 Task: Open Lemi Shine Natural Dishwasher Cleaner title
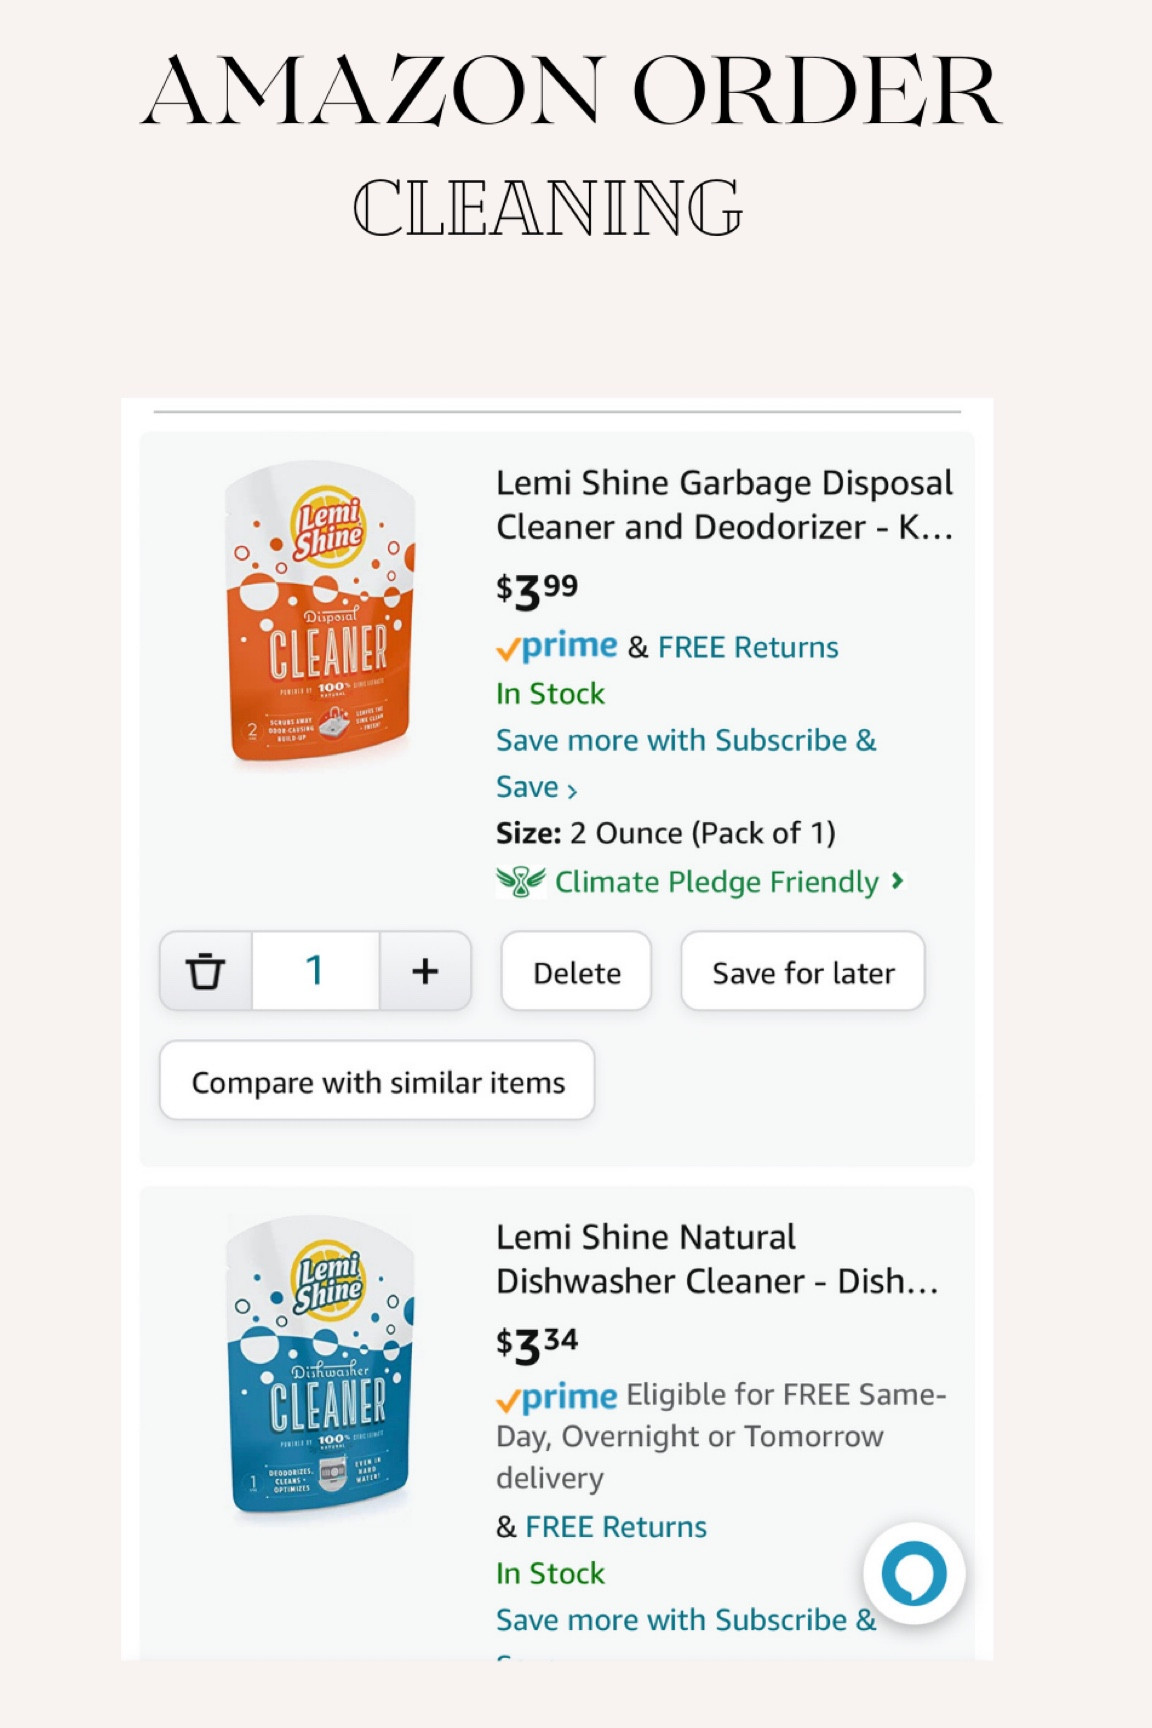716,1259
